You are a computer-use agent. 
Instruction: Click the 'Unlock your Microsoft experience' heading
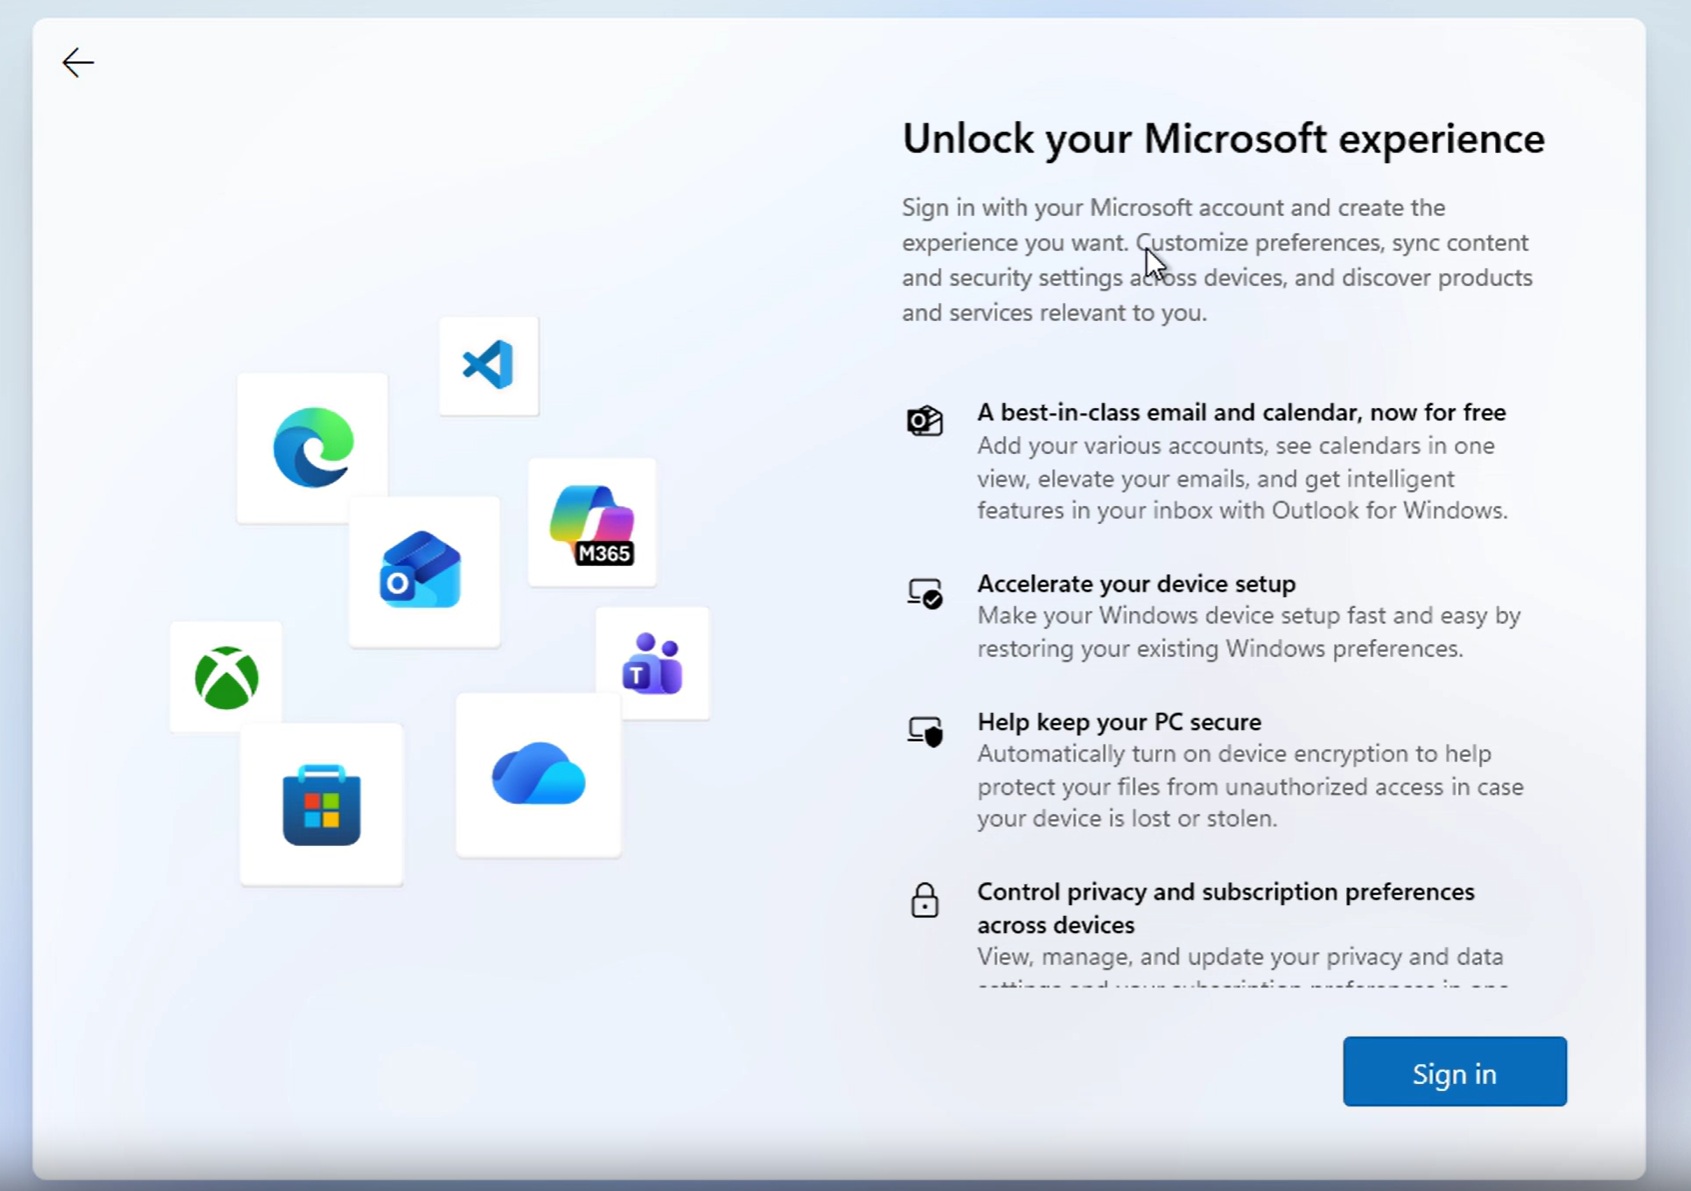(1222, 139)
